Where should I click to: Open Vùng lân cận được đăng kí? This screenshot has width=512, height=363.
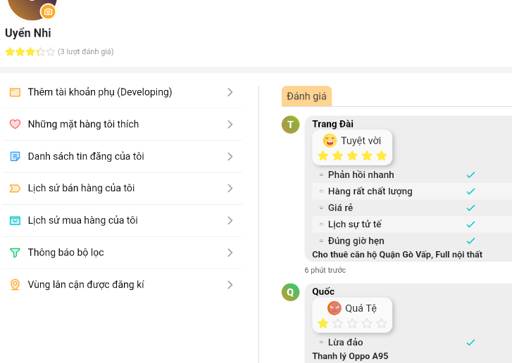click(122, 285)
